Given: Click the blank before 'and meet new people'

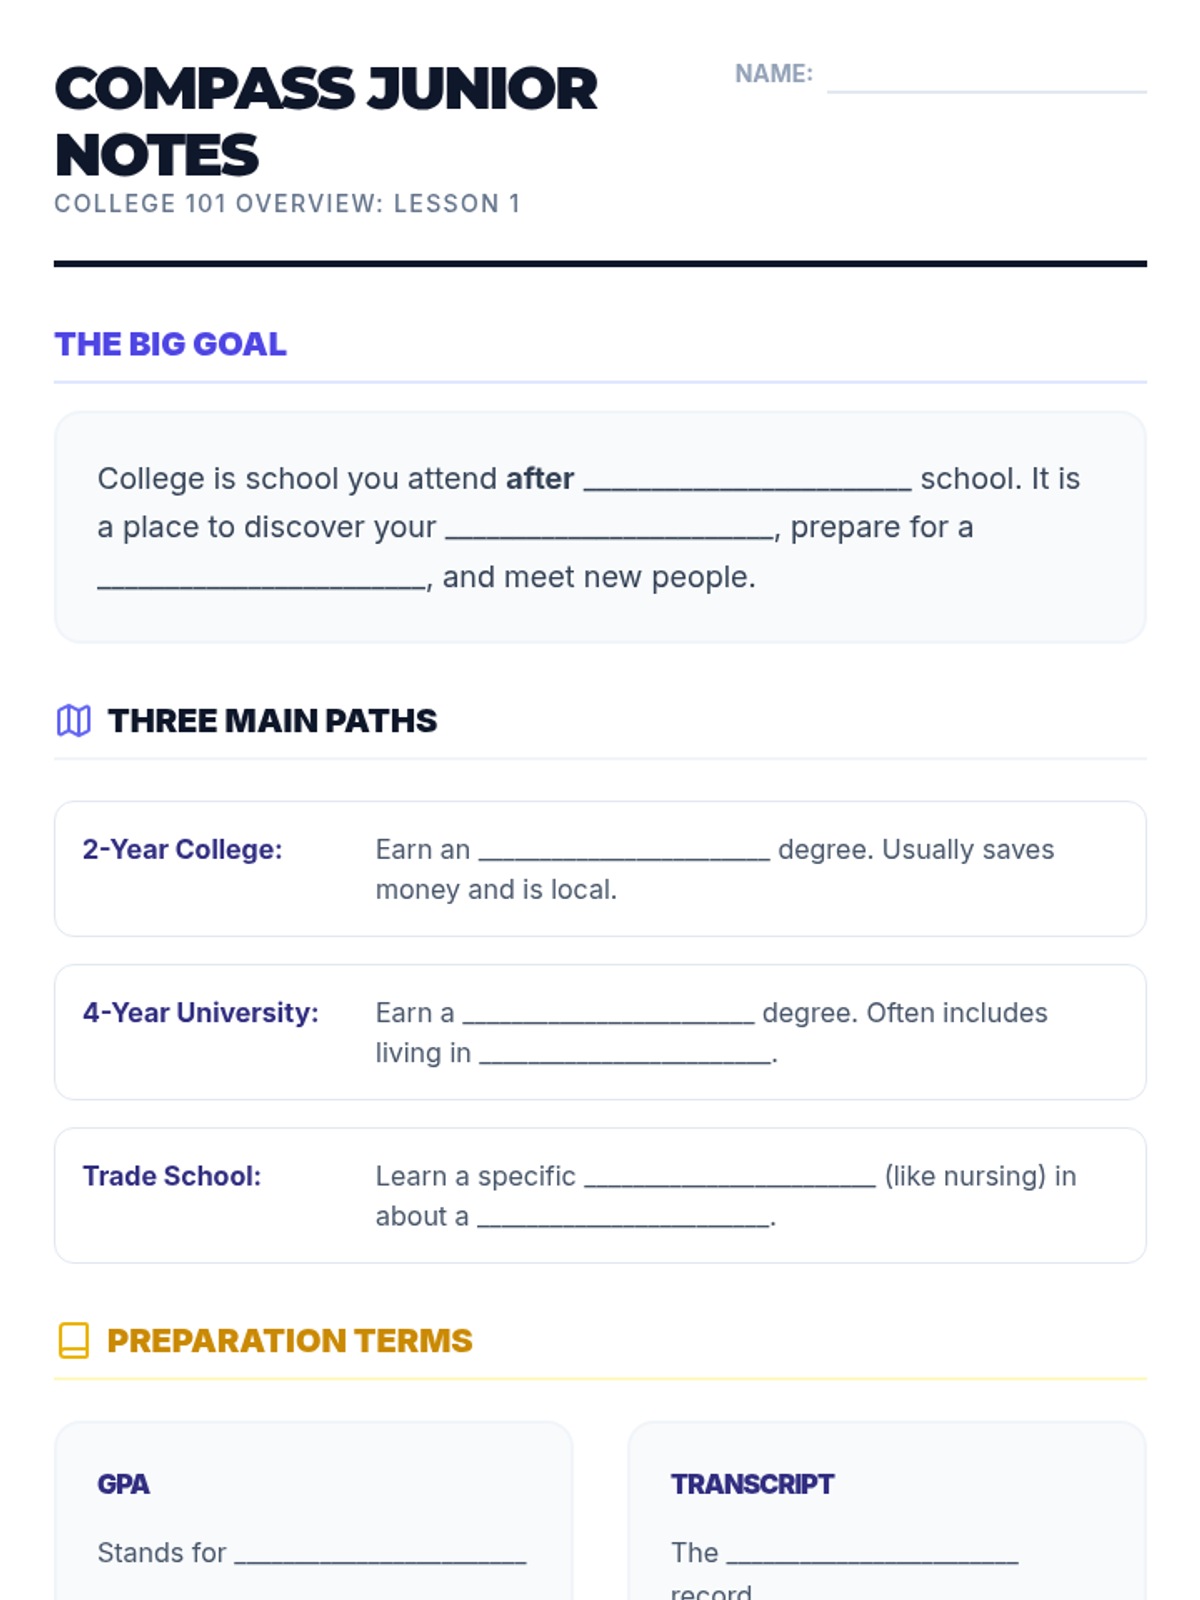Looking at the screenshot, I should (x=262, y=578).
